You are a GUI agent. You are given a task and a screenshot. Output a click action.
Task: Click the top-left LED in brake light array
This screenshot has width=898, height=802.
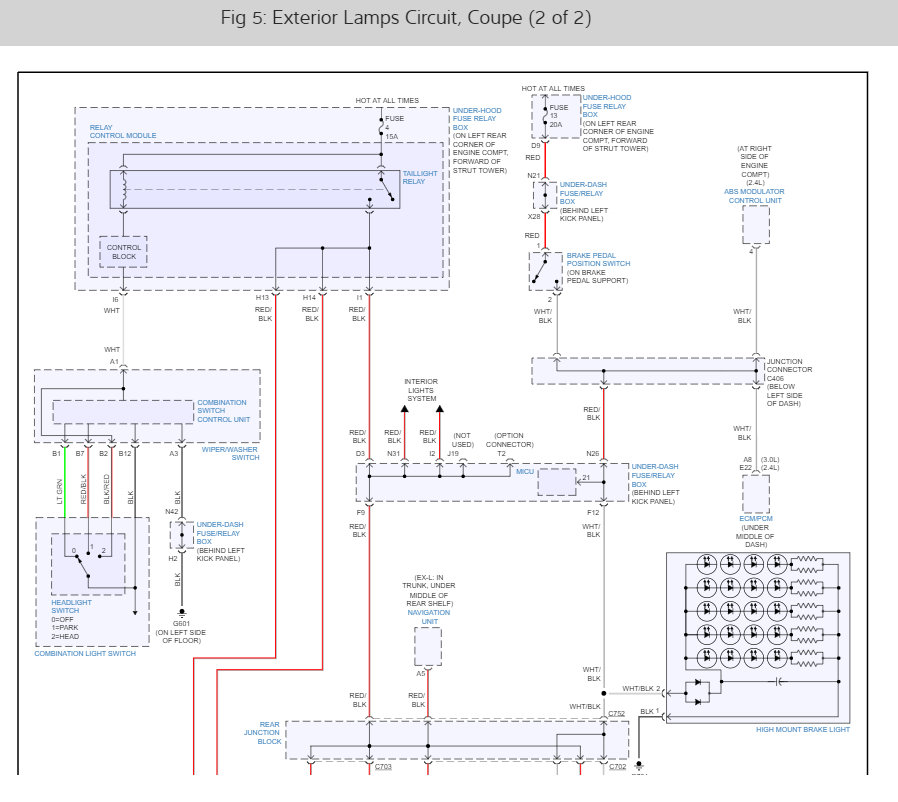[707, 564]
